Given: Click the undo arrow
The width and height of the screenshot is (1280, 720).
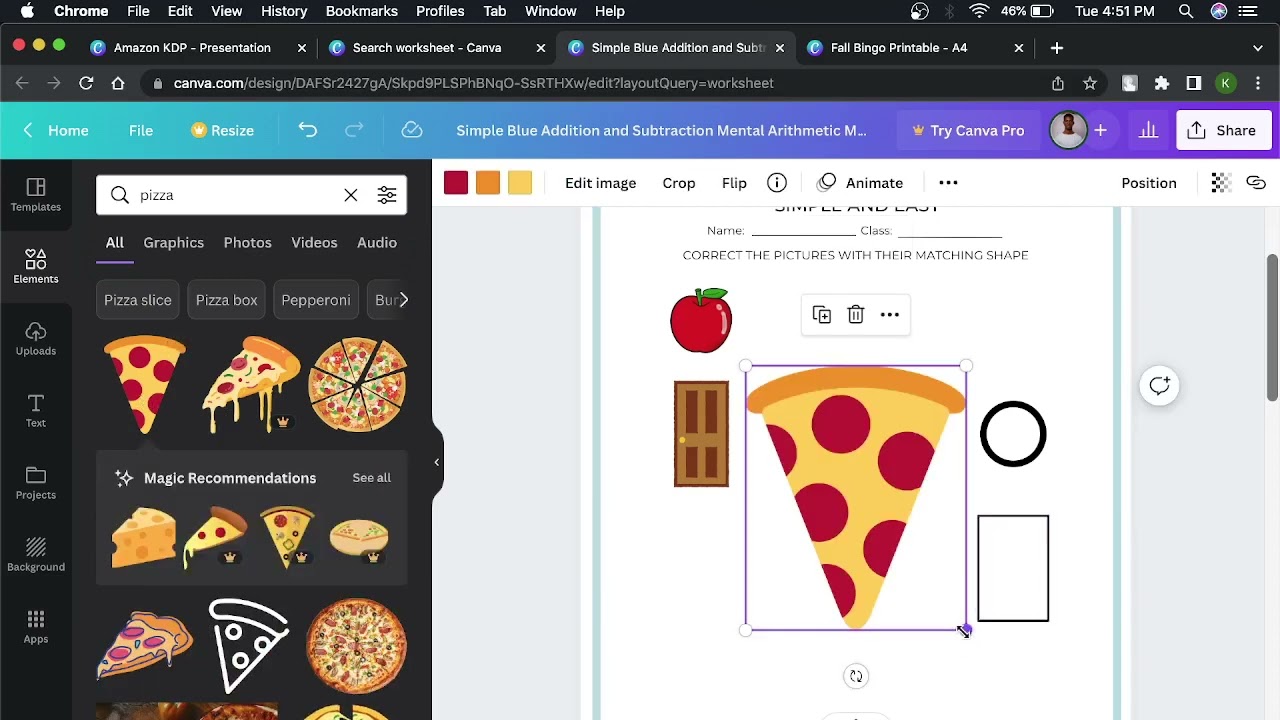Looking at the screenshot, I should [307, 130].
